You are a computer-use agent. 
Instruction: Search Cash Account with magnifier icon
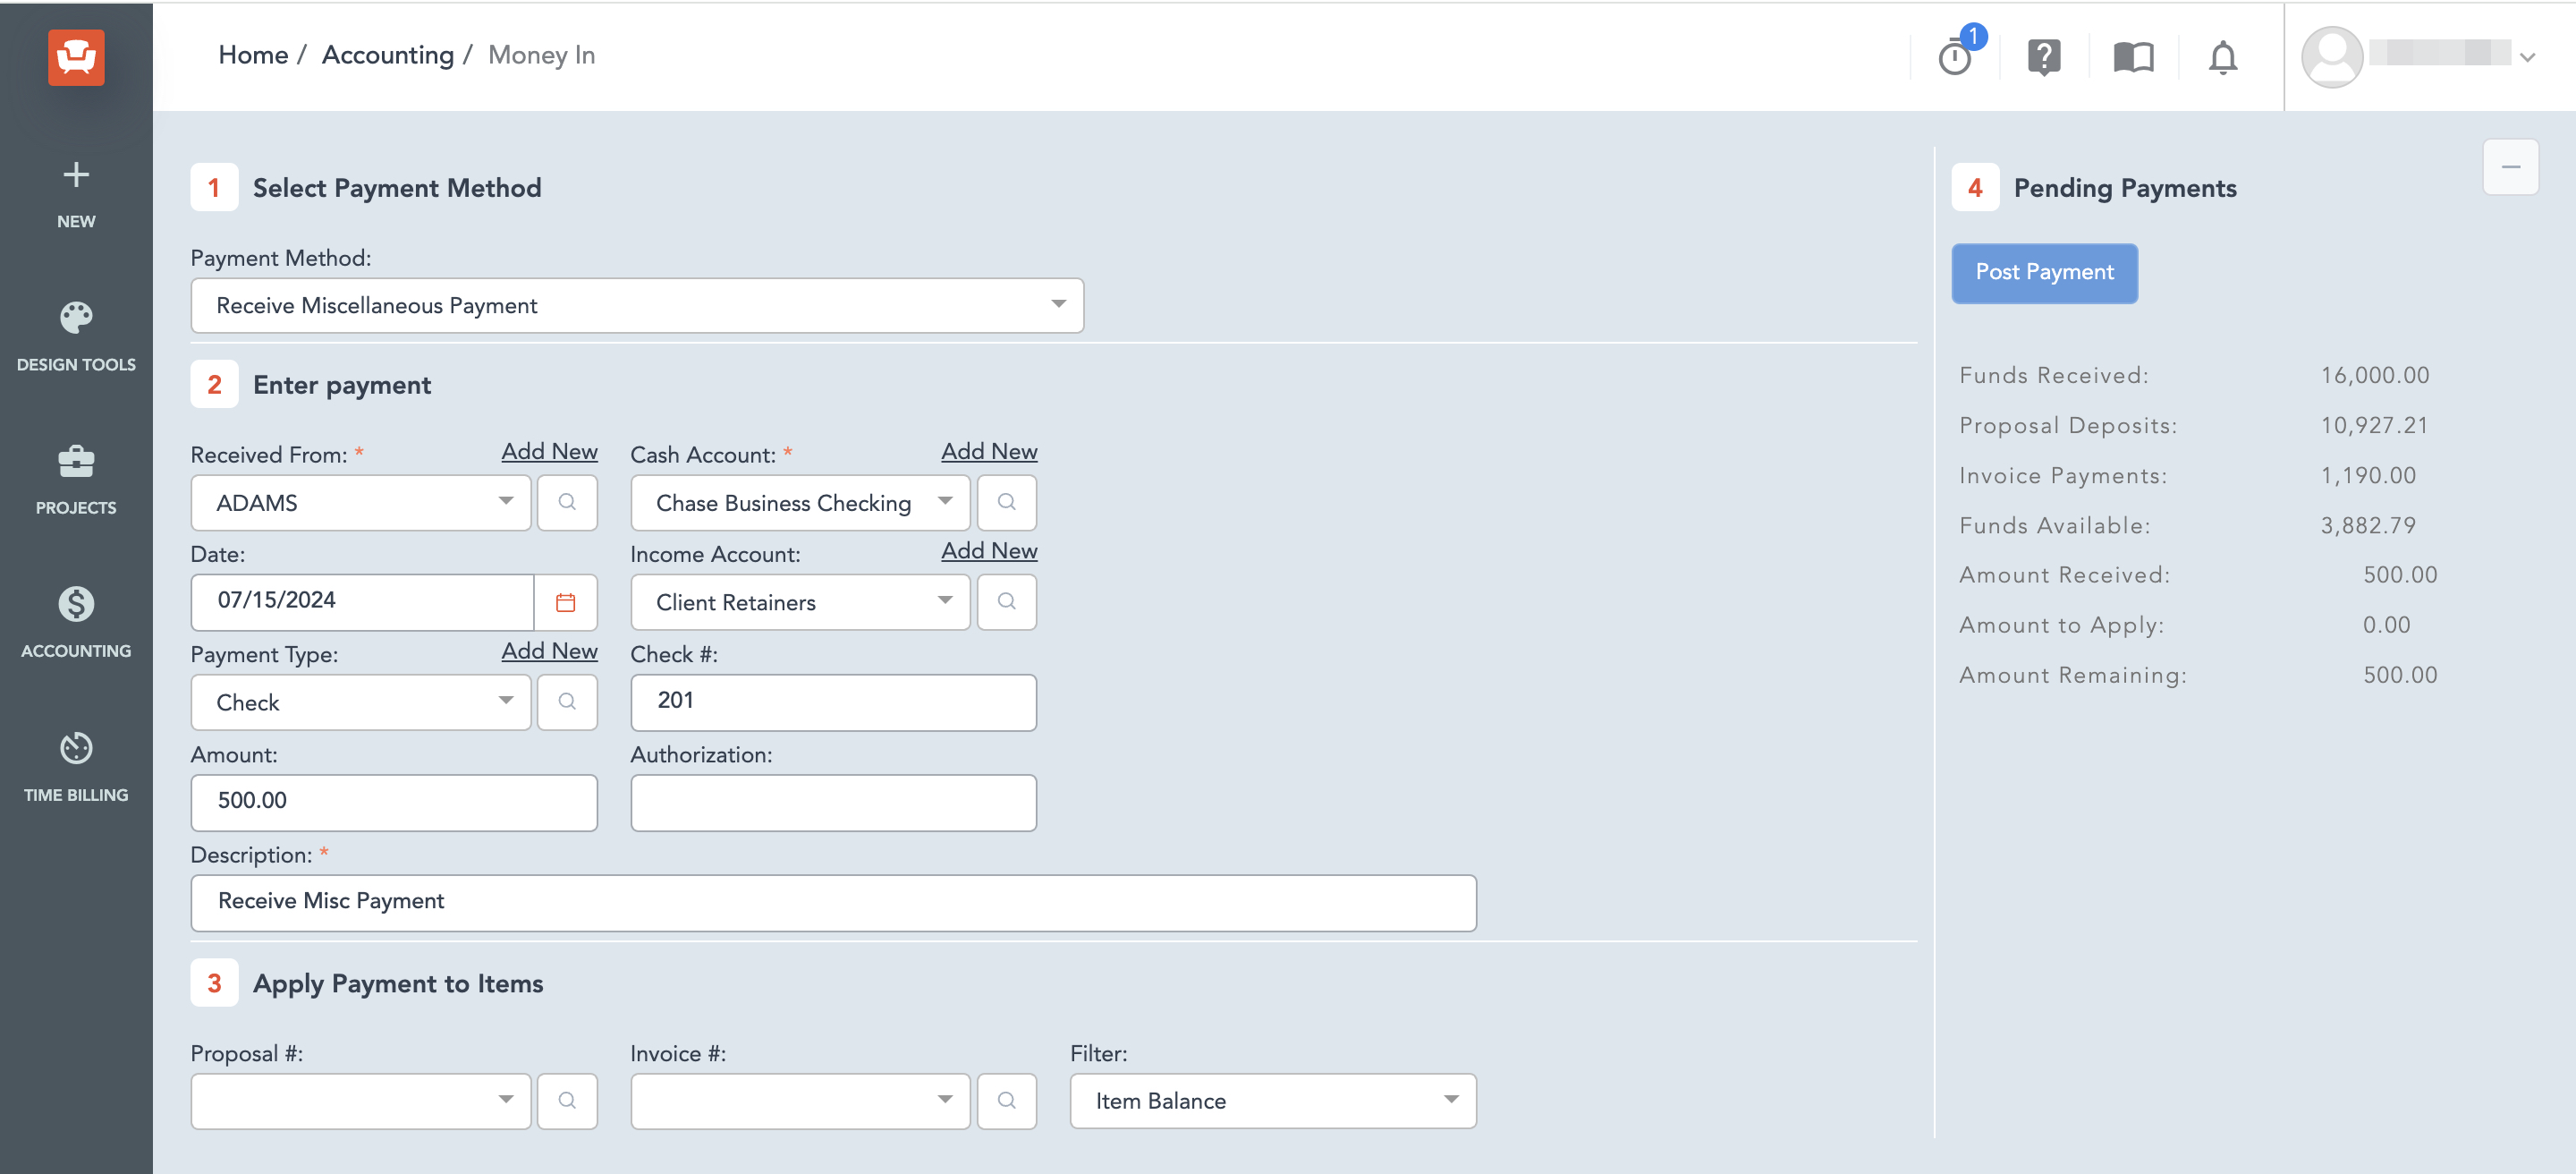pyautogui.click(x=1006, y=502)
